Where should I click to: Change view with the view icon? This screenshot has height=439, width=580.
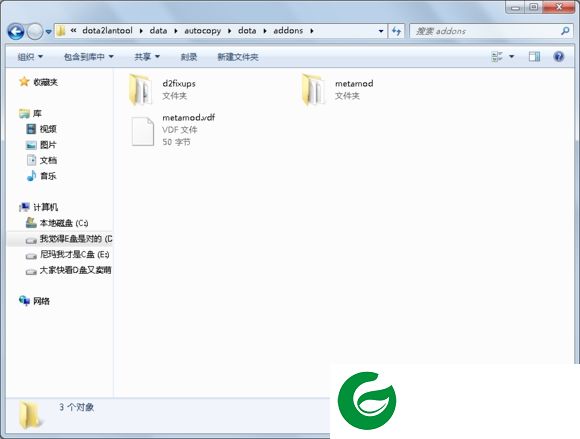[497, 57]
